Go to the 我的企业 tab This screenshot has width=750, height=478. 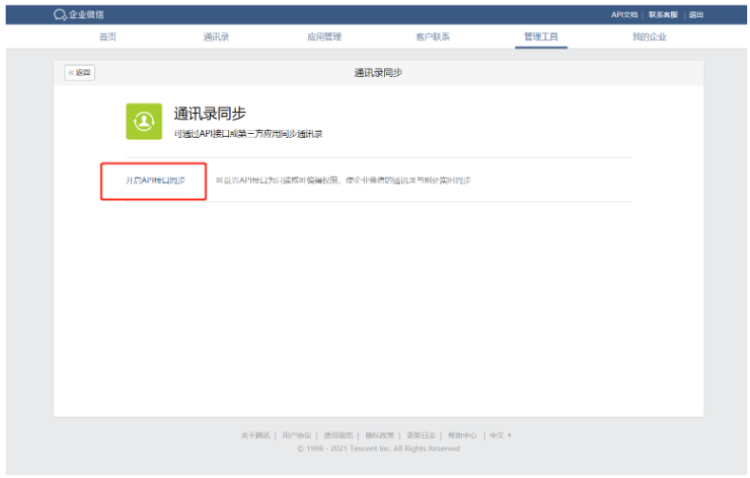pyautogui.click(x=649, y=37)
